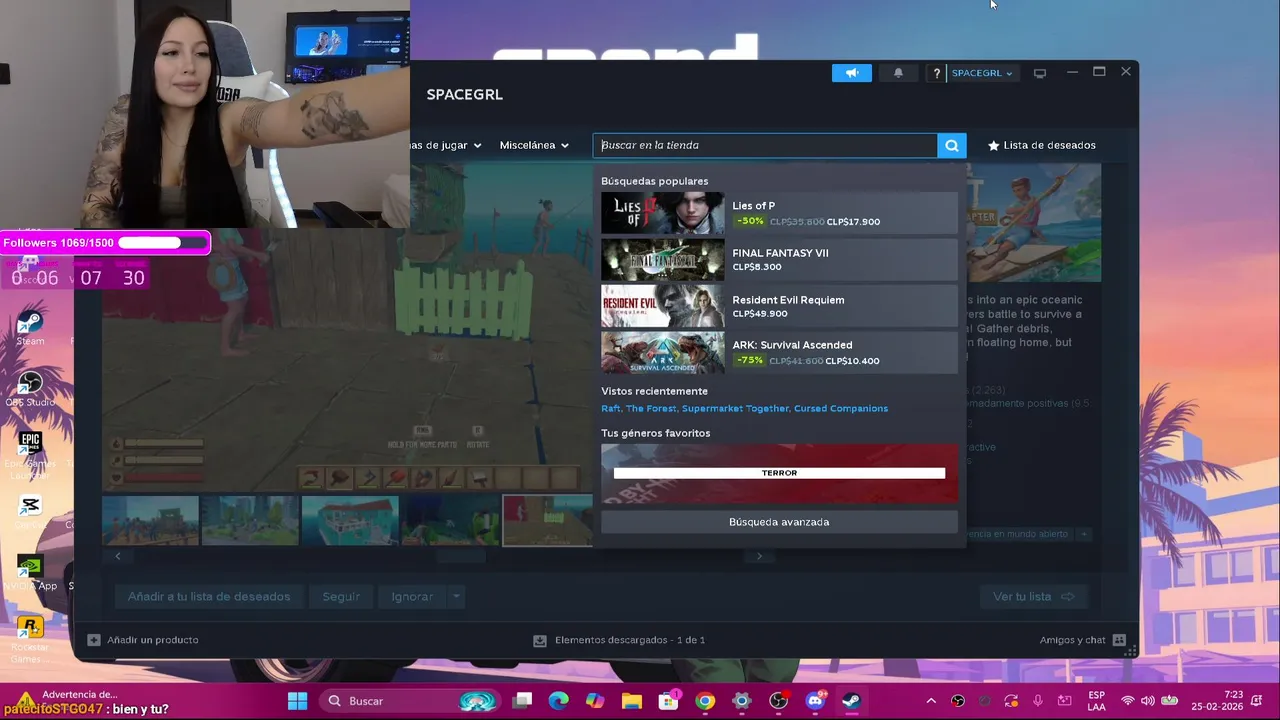Open Discord from the taskbar
This screenshot has width=1280, height=720.
[x=815, y=701]
